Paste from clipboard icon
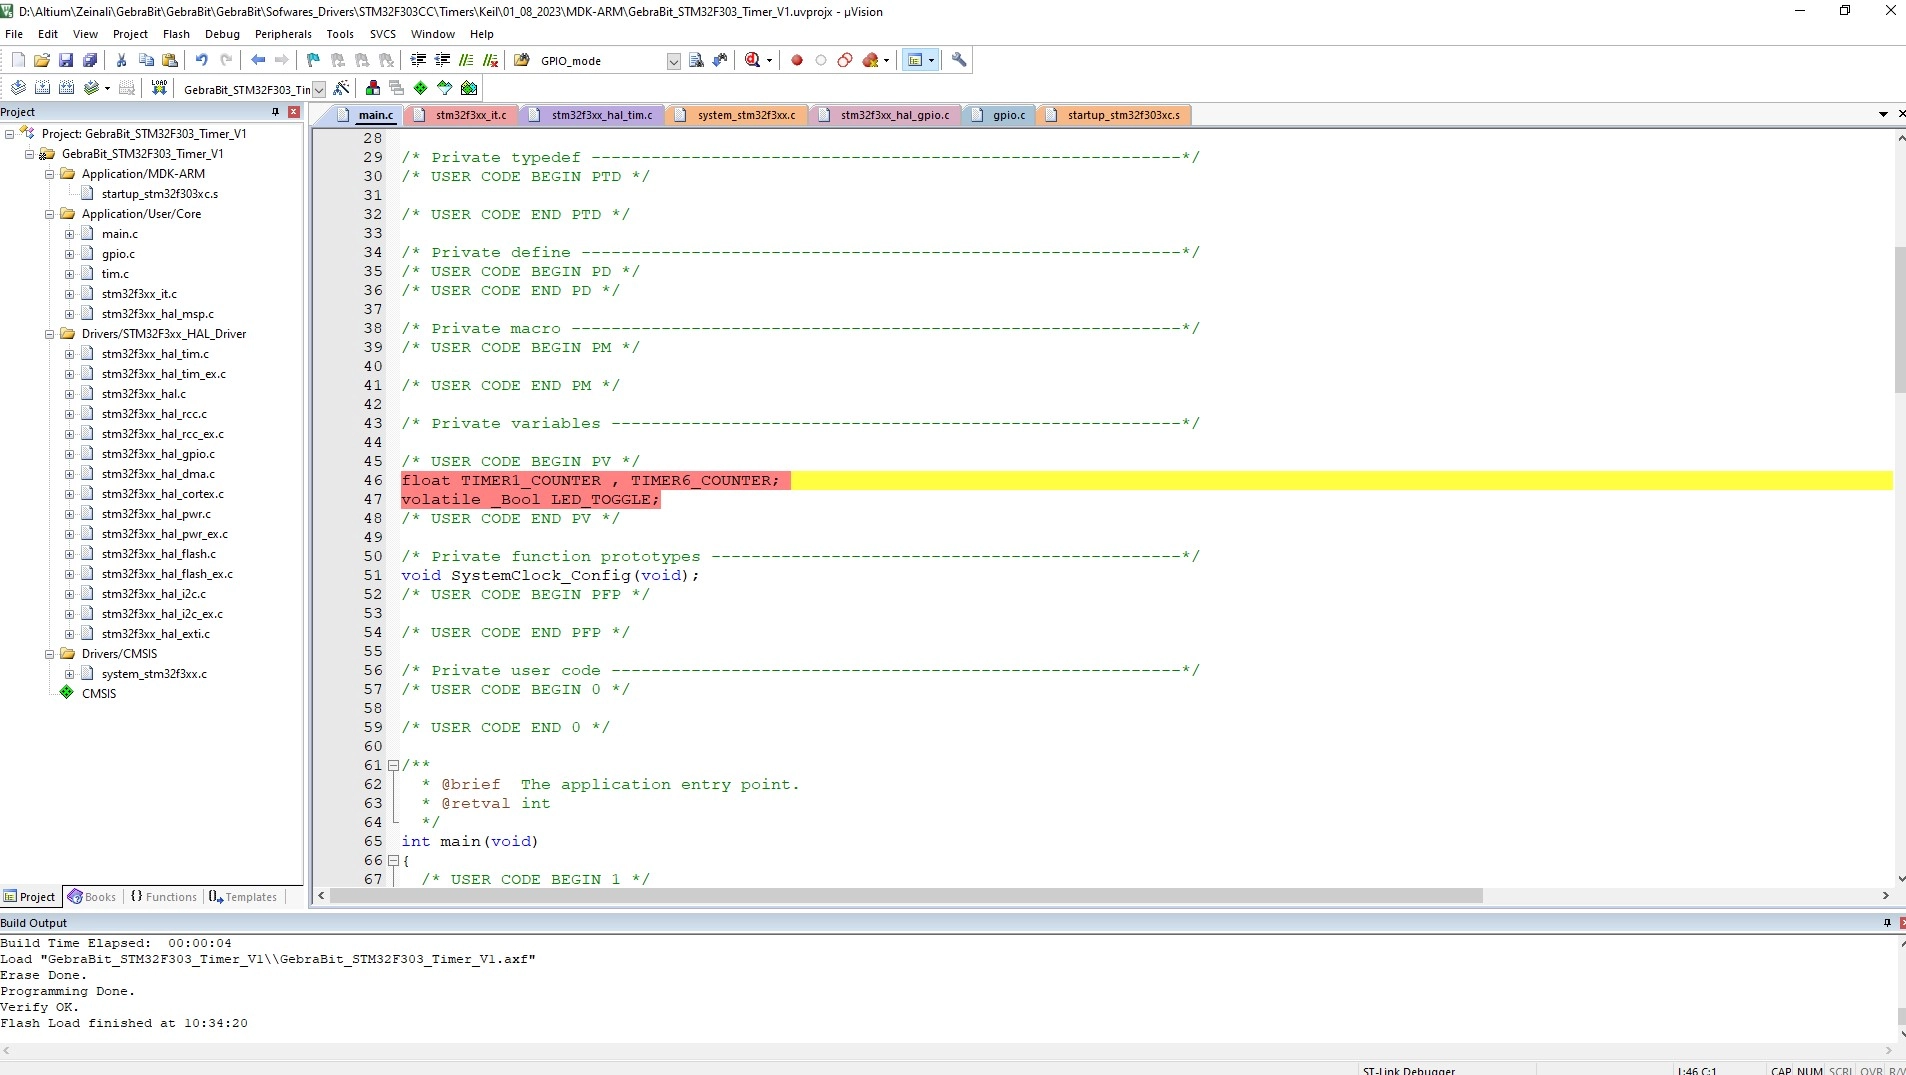Screen dimensions: 1906x1075 (170, 60)
